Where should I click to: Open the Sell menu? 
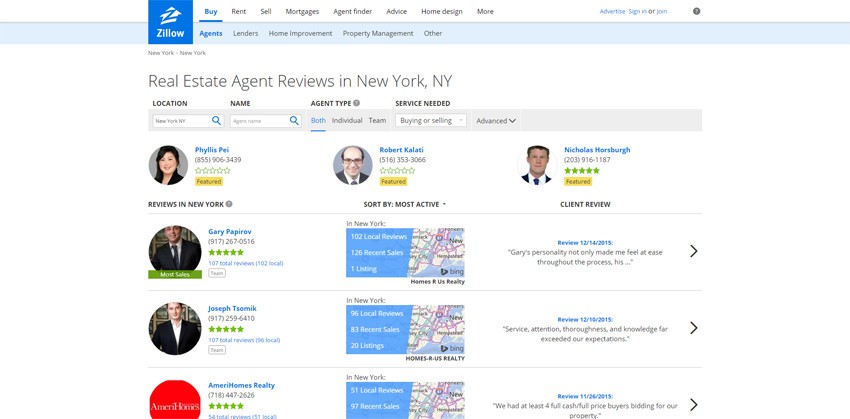point(266,11)
